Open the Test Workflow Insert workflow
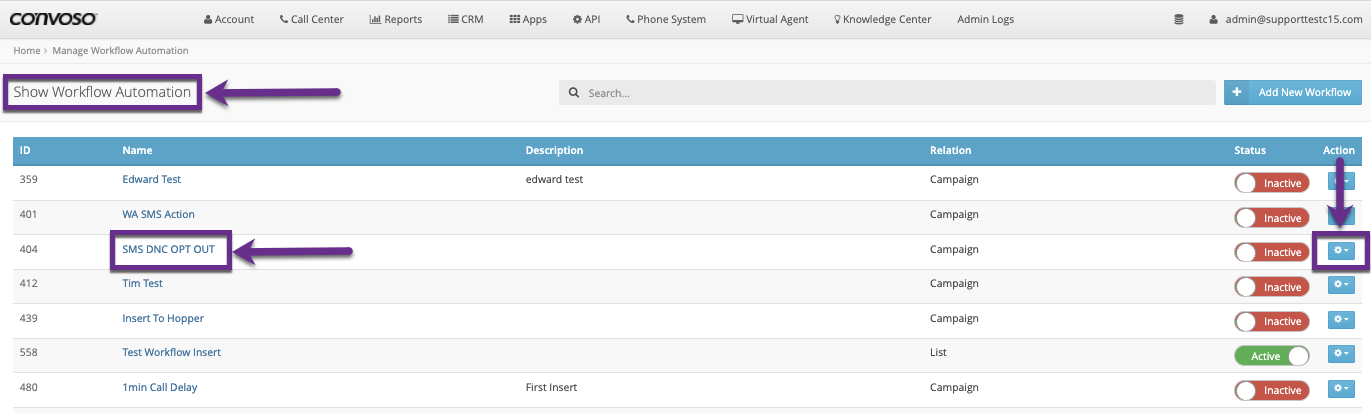Screen dimensions: 1371x413 tap(171, 352)
